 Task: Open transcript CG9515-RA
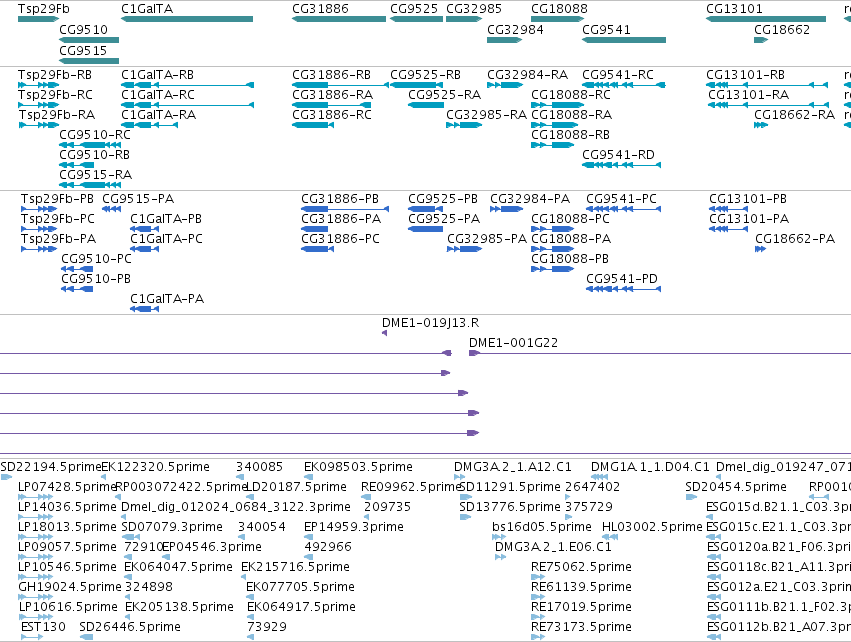click(x=96, y=175)
